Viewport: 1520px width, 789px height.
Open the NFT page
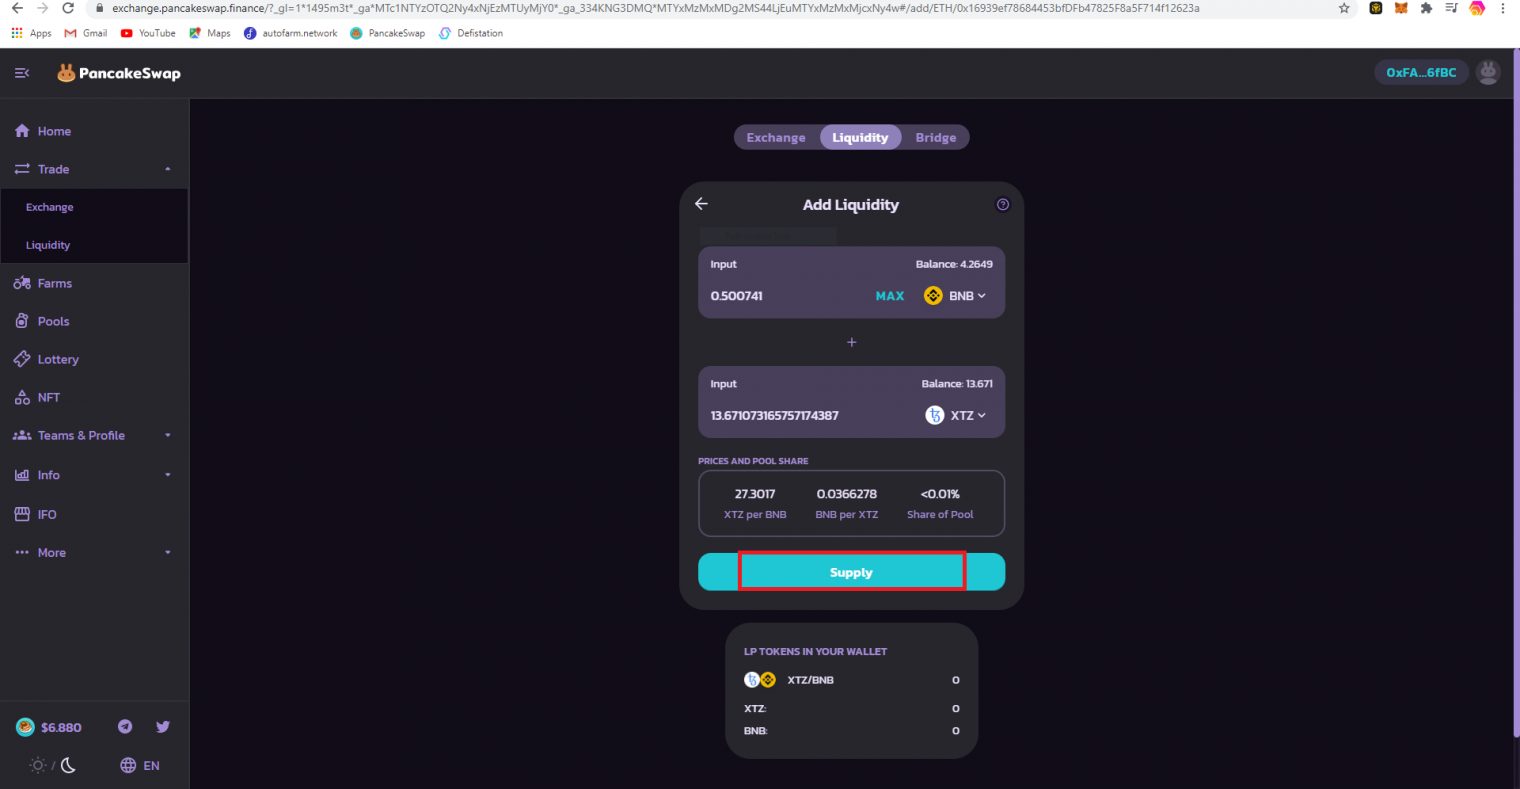[x=94, y=397]
